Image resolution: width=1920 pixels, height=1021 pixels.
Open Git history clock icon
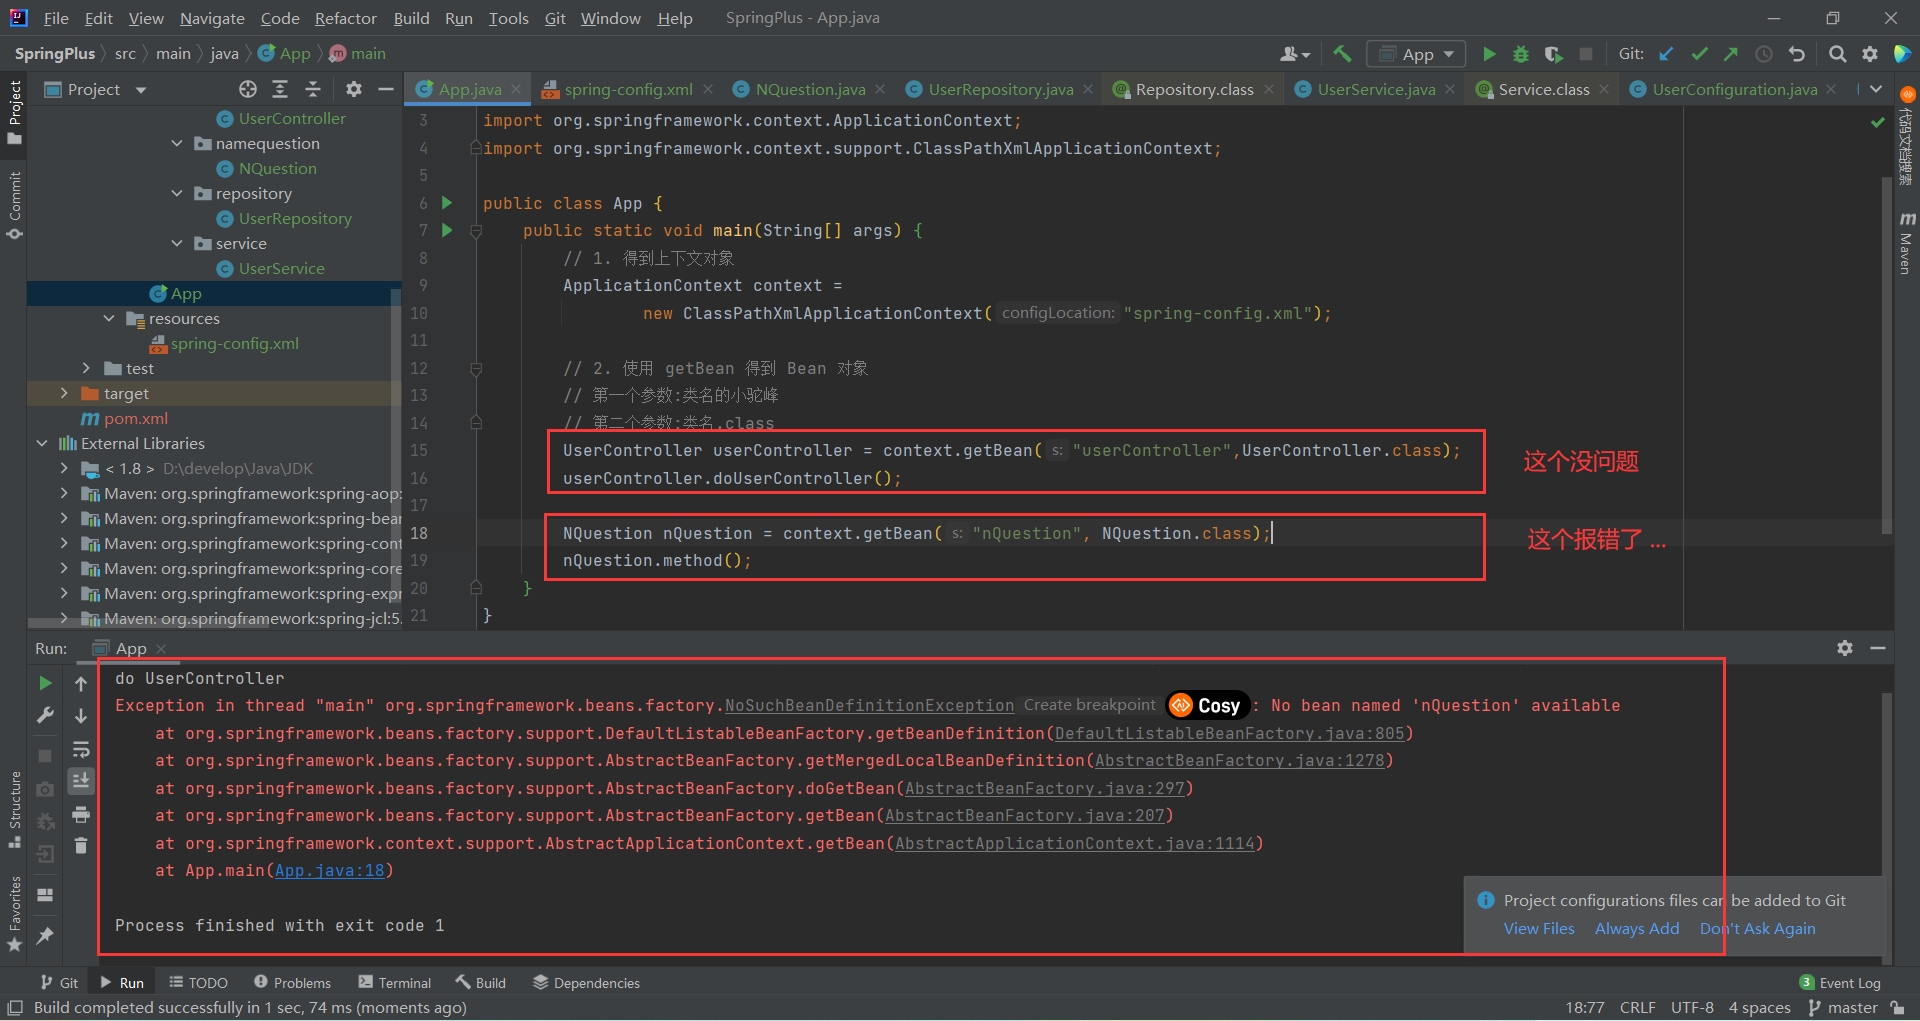[1764, 54]
